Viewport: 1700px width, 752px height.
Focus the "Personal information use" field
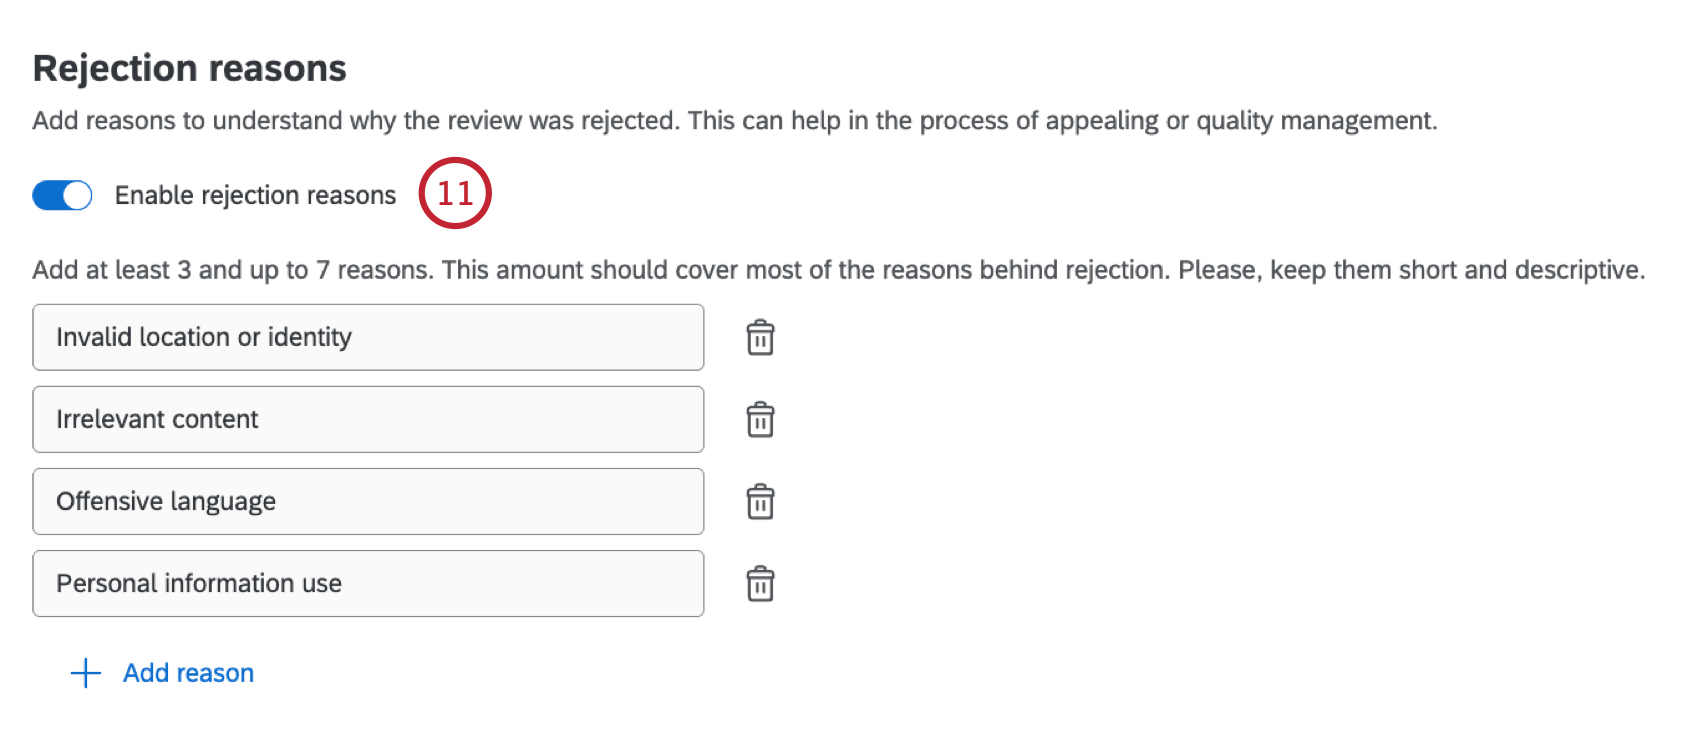point(368,585)
